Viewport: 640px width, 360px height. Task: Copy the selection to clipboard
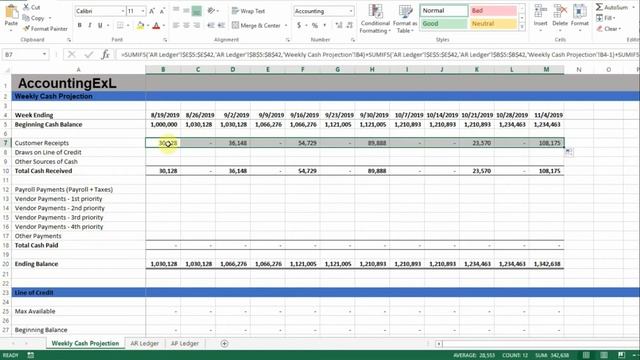click(34, 18)
